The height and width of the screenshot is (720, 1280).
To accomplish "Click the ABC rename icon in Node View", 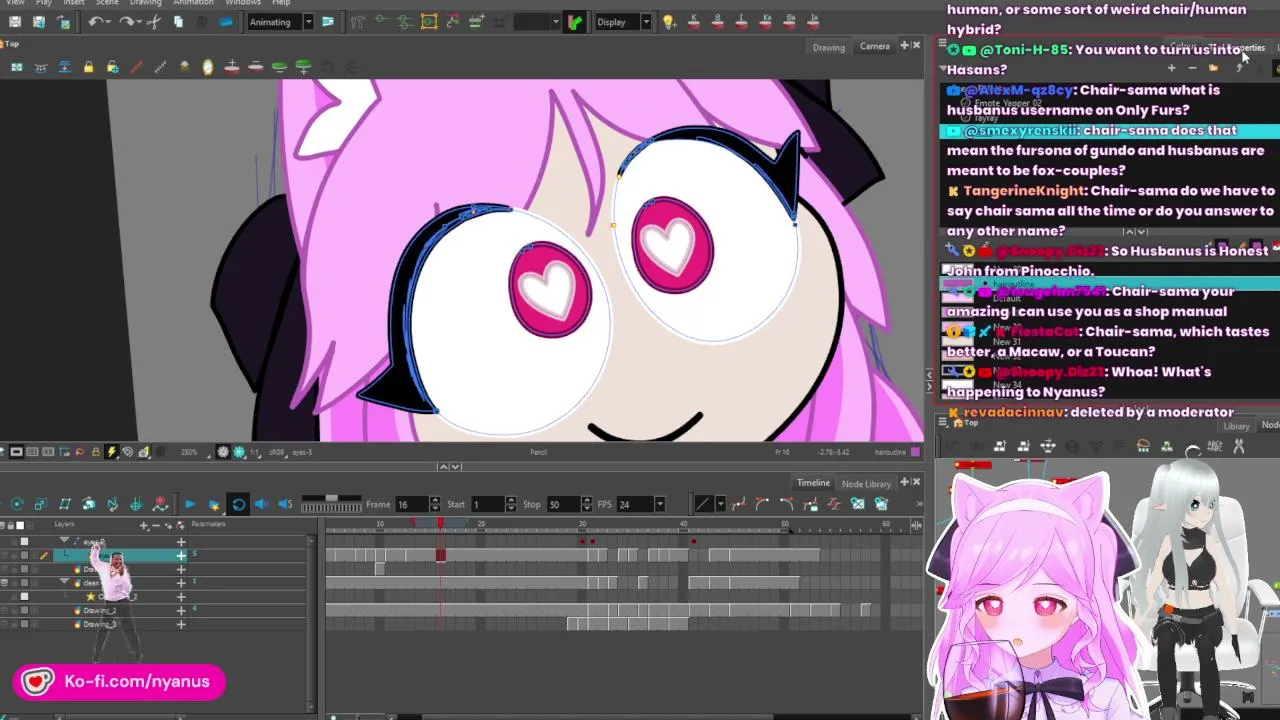I will (x=1215, y=446).
